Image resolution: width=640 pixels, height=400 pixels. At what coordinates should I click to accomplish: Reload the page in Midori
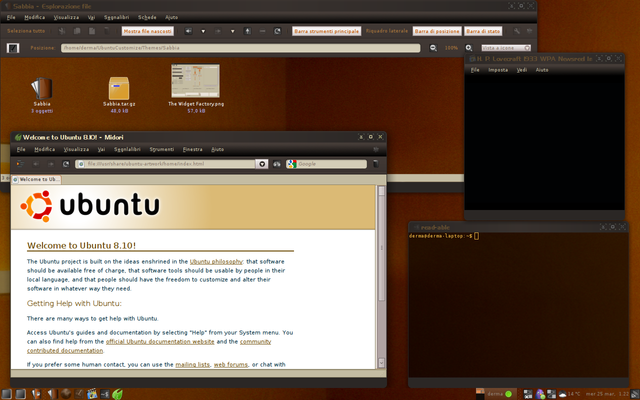(x=66, y=164)
